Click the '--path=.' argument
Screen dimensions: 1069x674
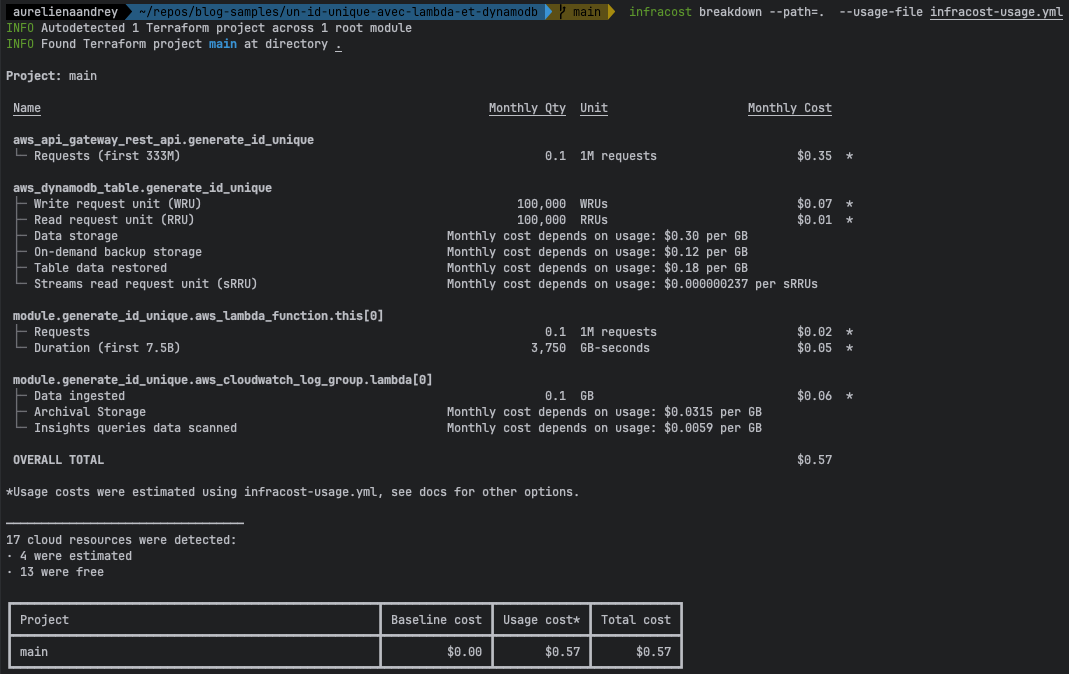click(796, 12)
